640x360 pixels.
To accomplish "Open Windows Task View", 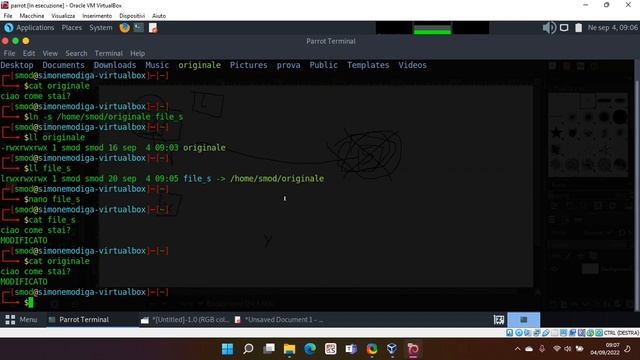I will coord(269,349).
